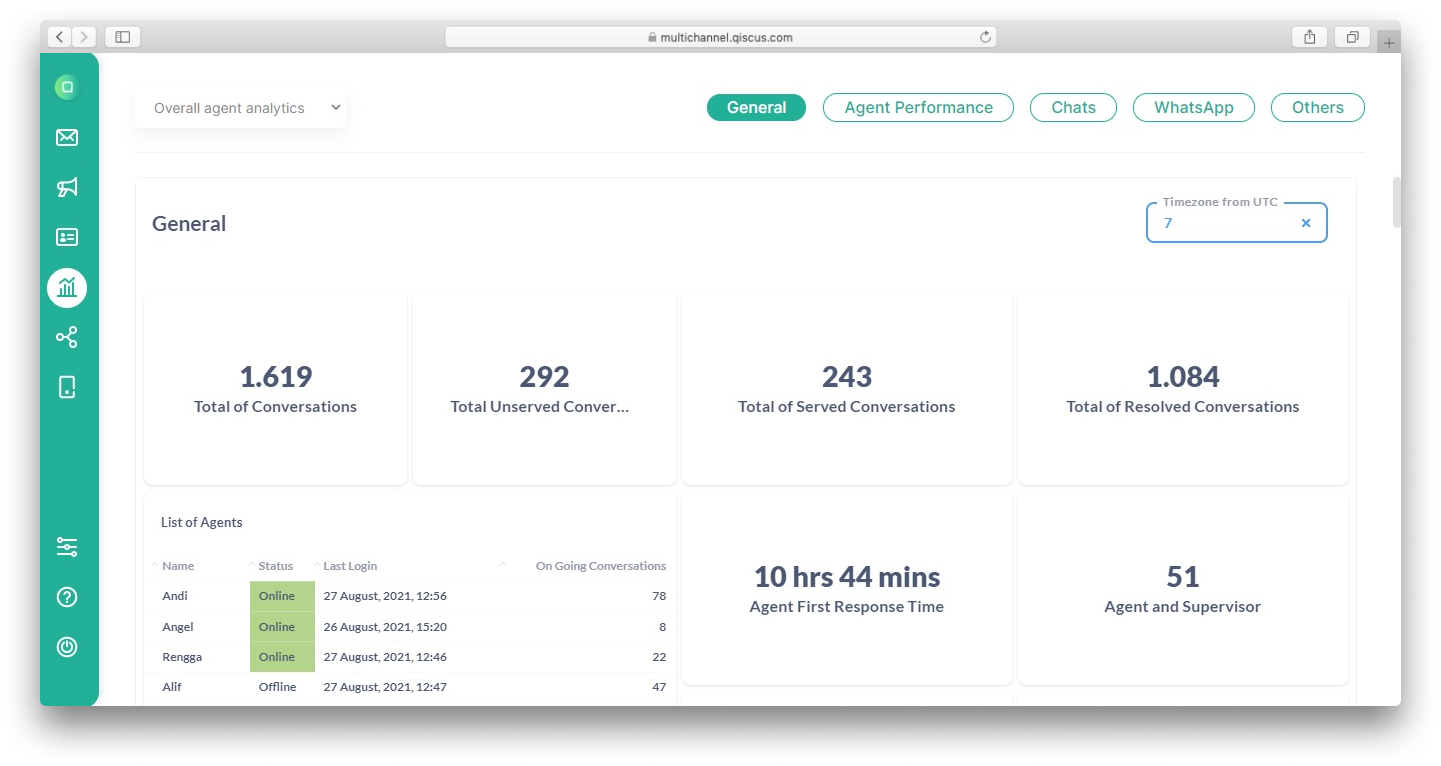Select agent name Alif
The width and height of the screenshot is (1441, 766).
pyautogui.click(x=172, y=687)
